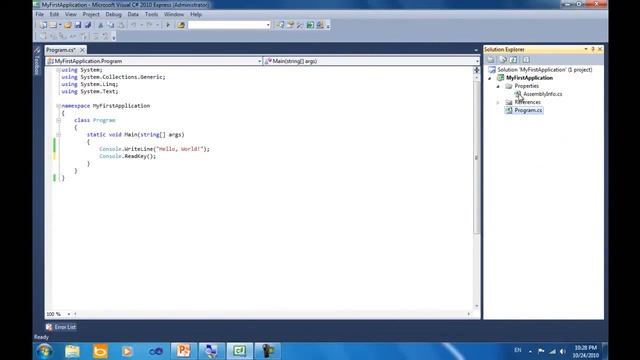This screenshot has height=360, width=640.
Task: Collapse the using directives region
Action: pos(58,70)
